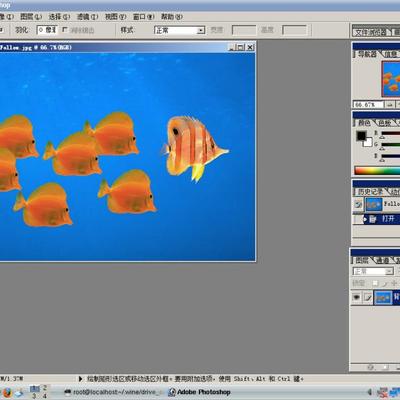Select the 信息 Info tab

coord(390,54)
